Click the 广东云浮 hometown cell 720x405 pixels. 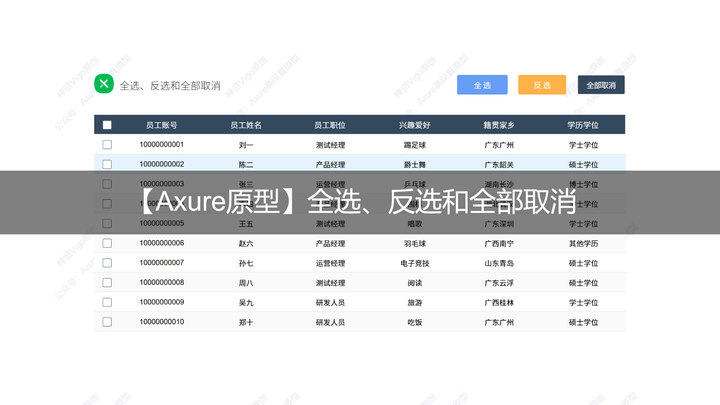499,283
